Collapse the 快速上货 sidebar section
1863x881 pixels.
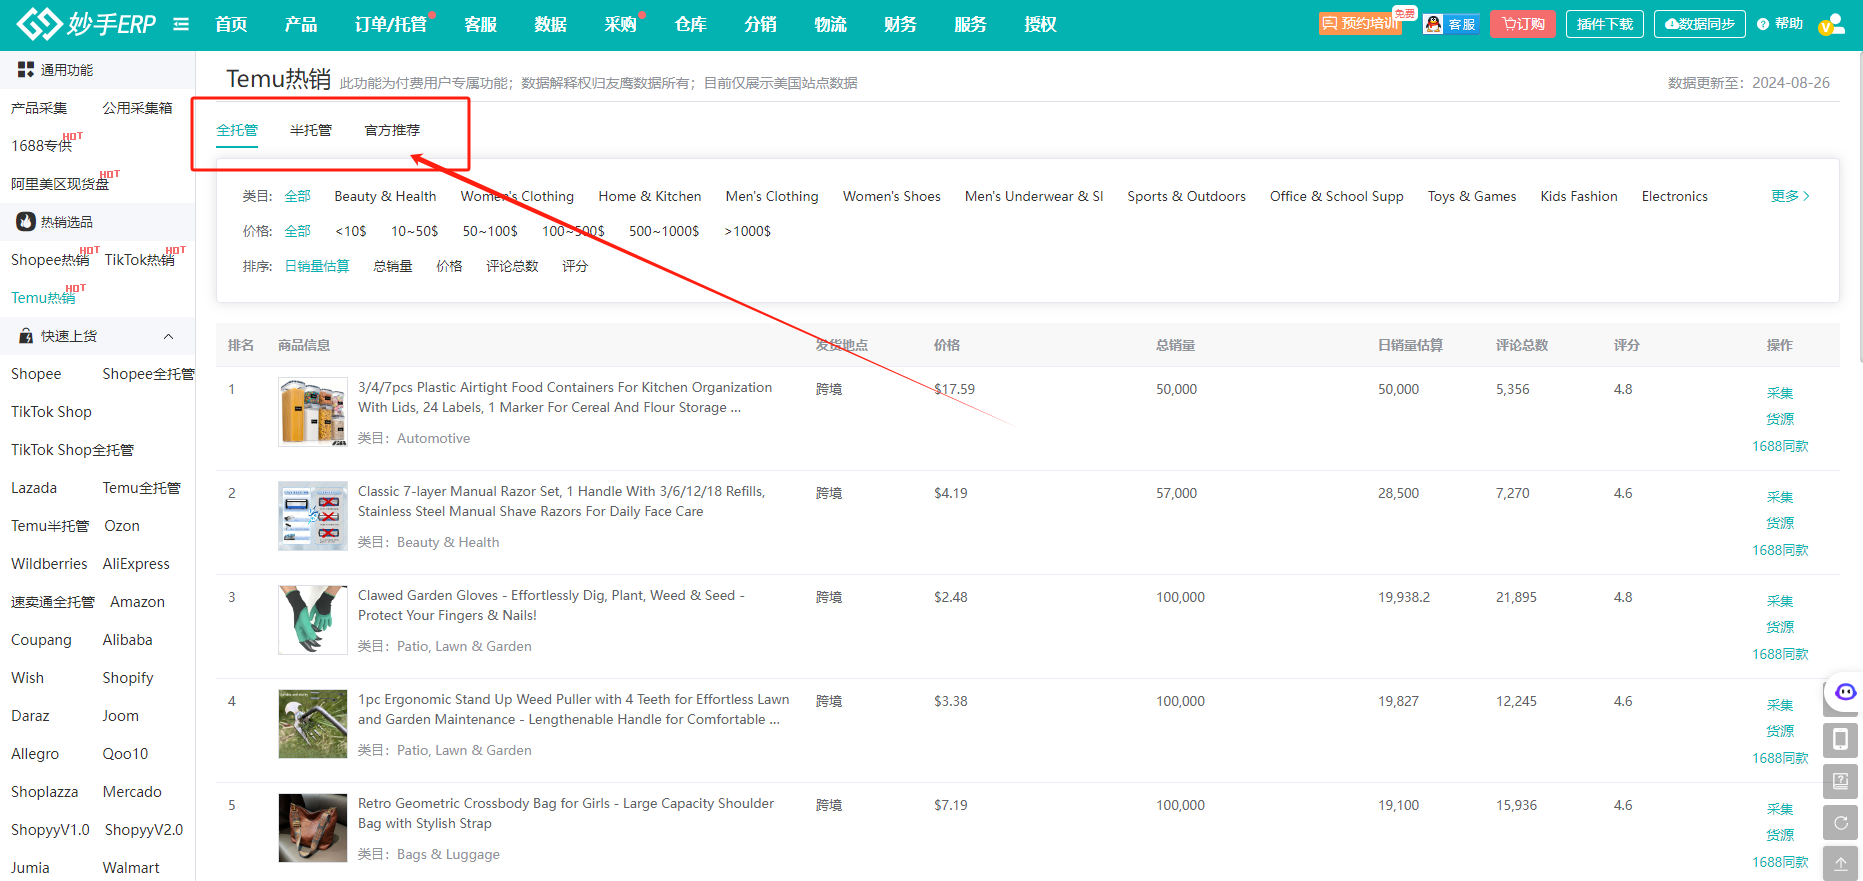coord(168,336)
